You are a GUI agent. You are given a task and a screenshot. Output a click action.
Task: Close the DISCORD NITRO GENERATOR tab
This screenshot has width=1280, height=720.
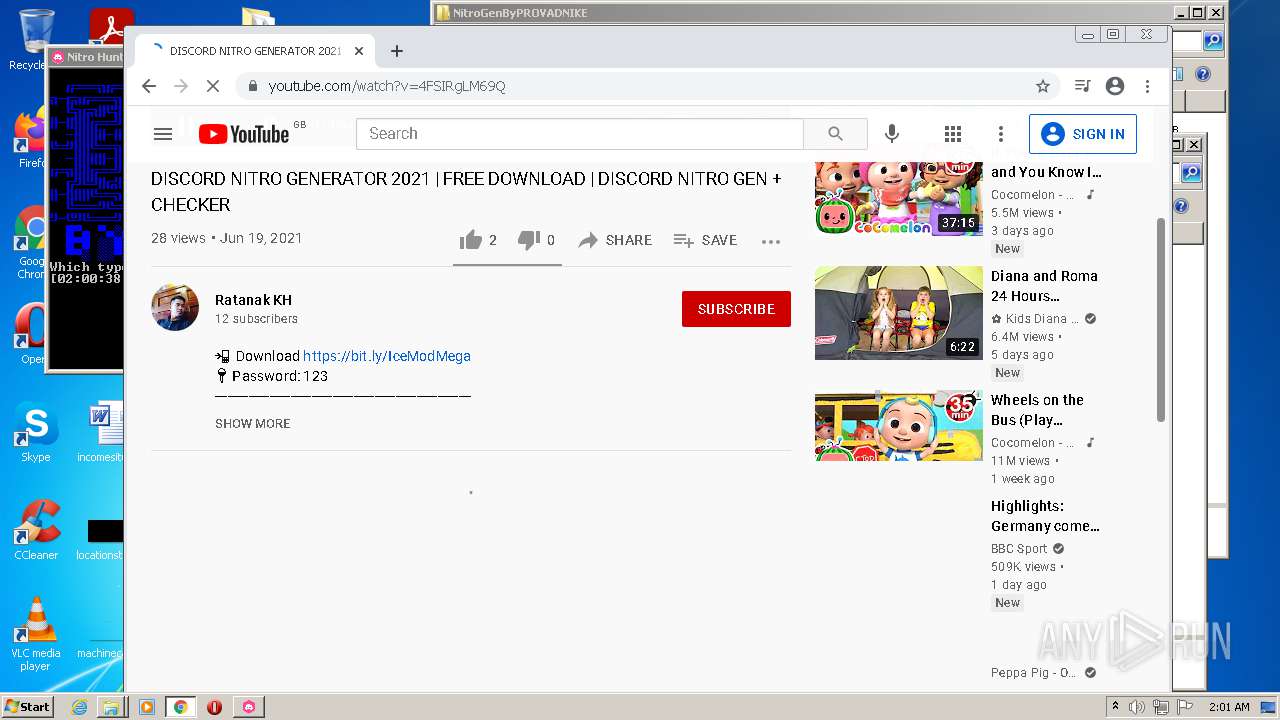click(x=359, y=51)
